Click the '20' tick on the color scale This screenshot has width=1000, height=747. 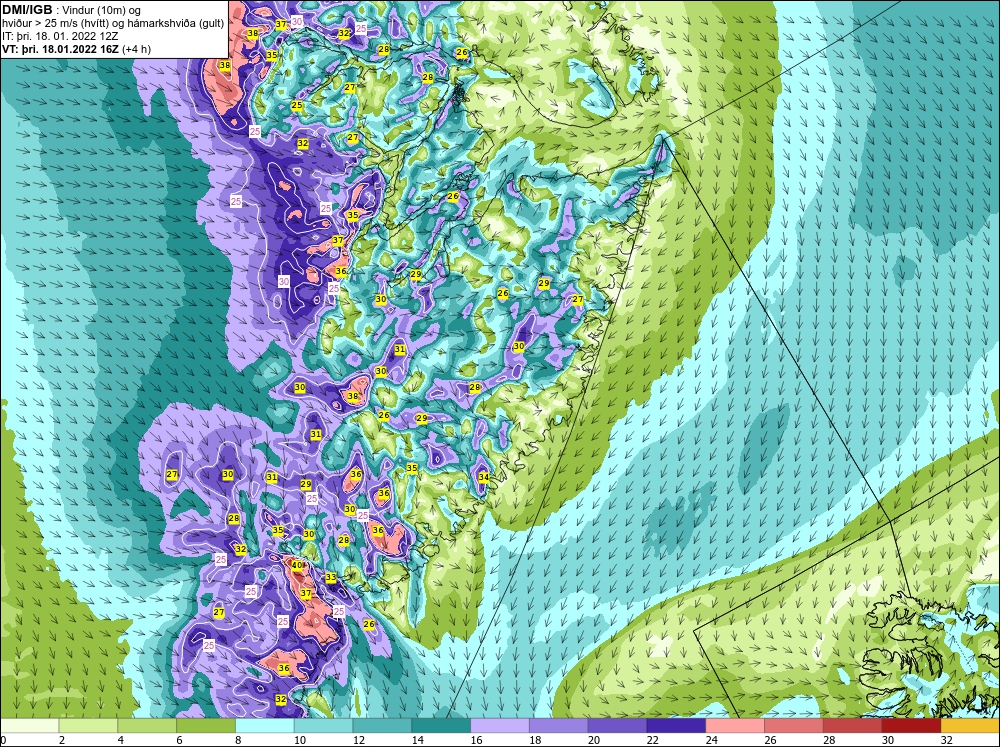tap(594, 740)
